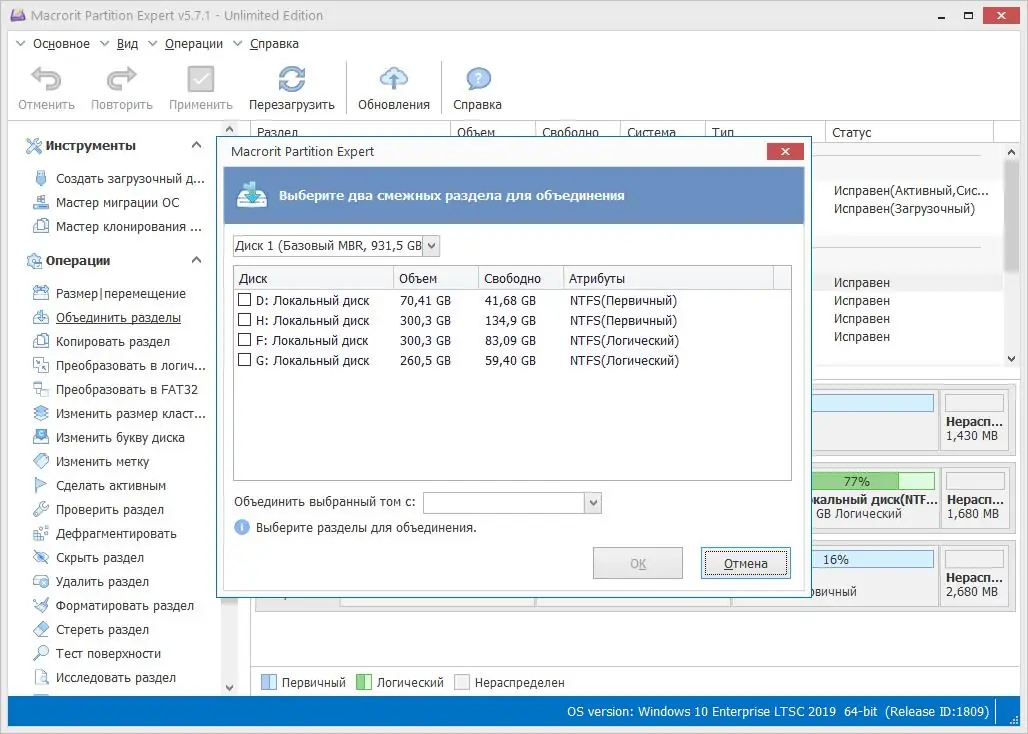
Task: Open the Диск 1 selection dropdown
Action: tap(430, 245)
